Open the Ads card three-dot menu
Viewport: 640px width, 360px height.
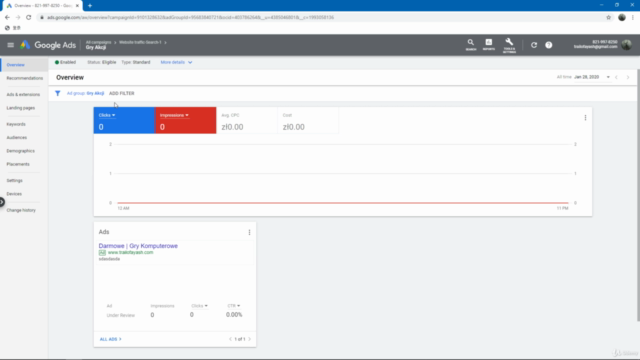pyautogui.click(x=249, y=232)
